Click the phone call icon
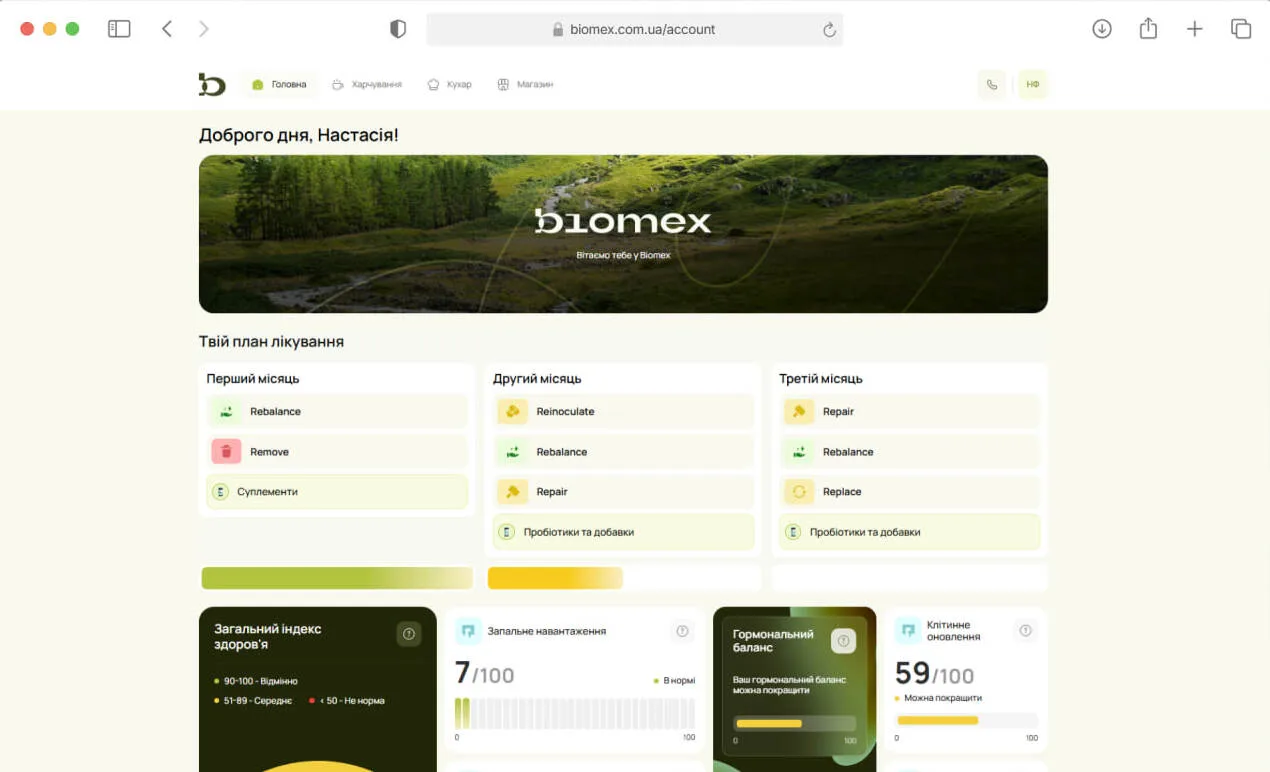 coord(991,85)
